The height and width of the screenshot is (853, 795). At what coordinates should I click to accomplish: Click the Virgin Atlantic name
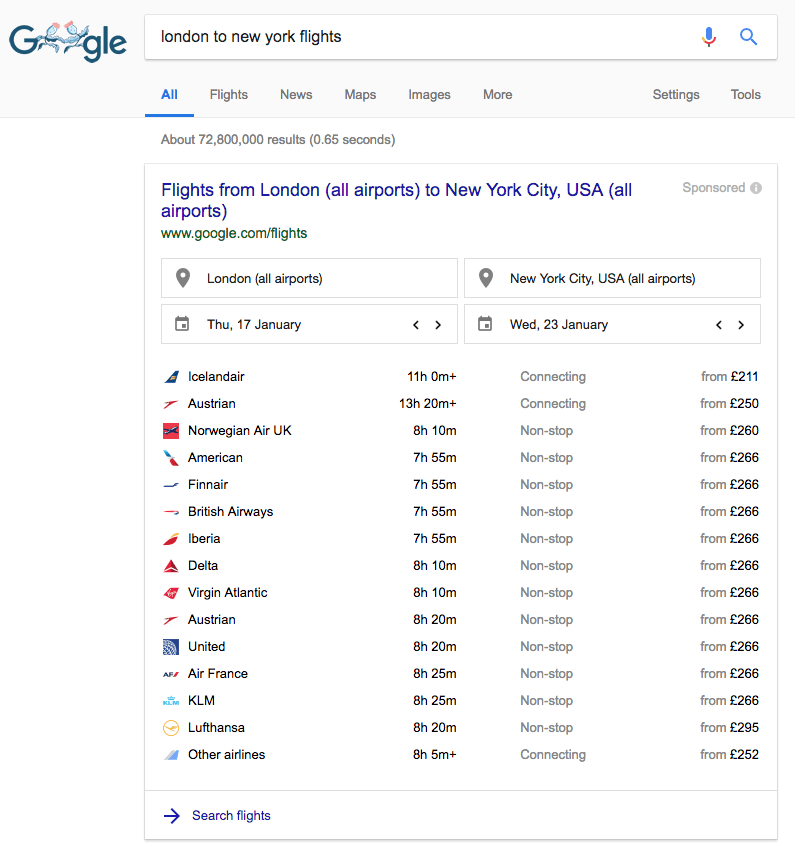click(227, 593)
